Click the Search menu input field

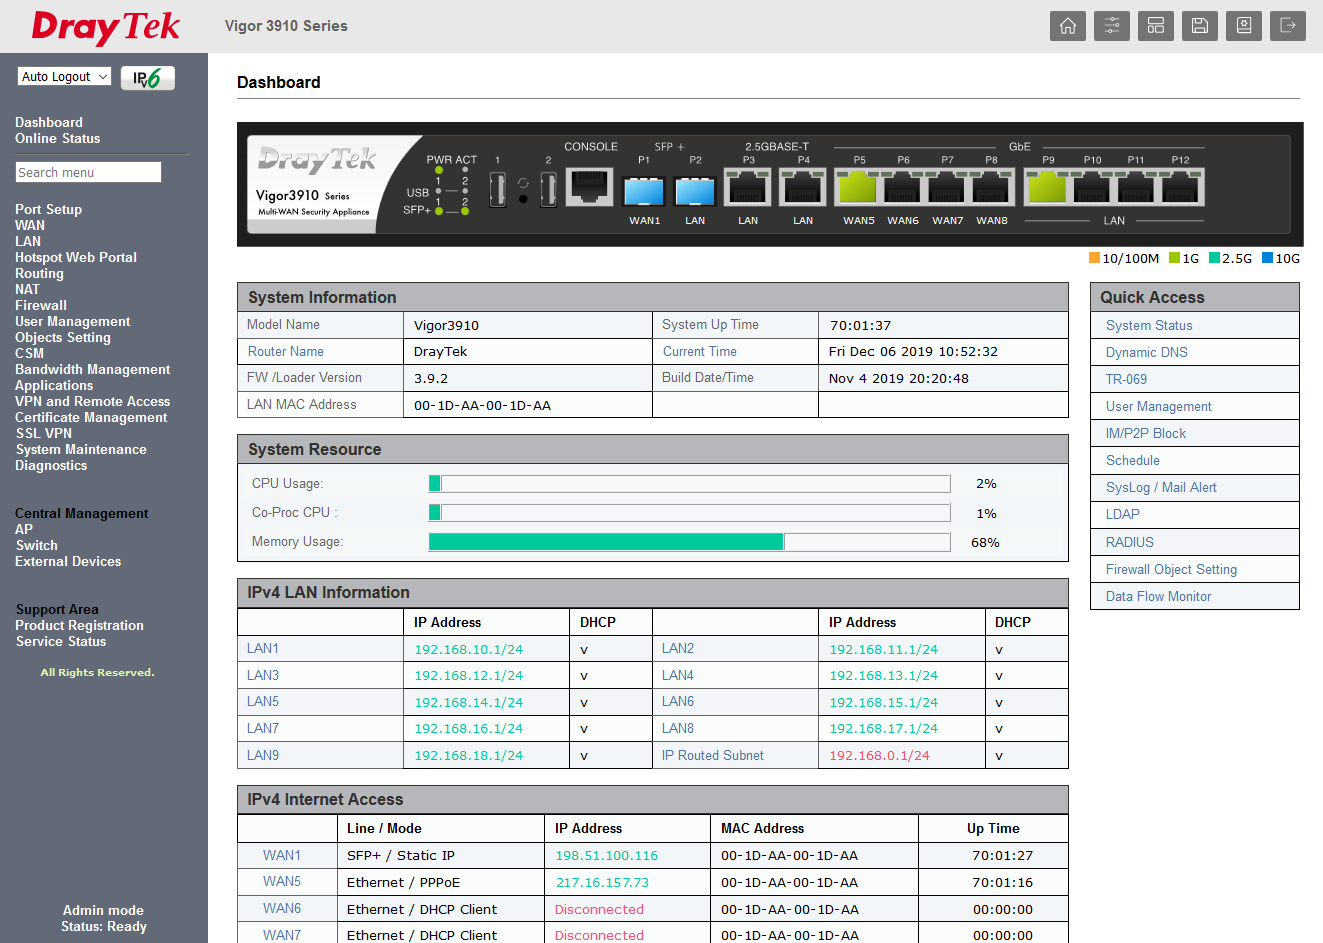click(88, 173)
